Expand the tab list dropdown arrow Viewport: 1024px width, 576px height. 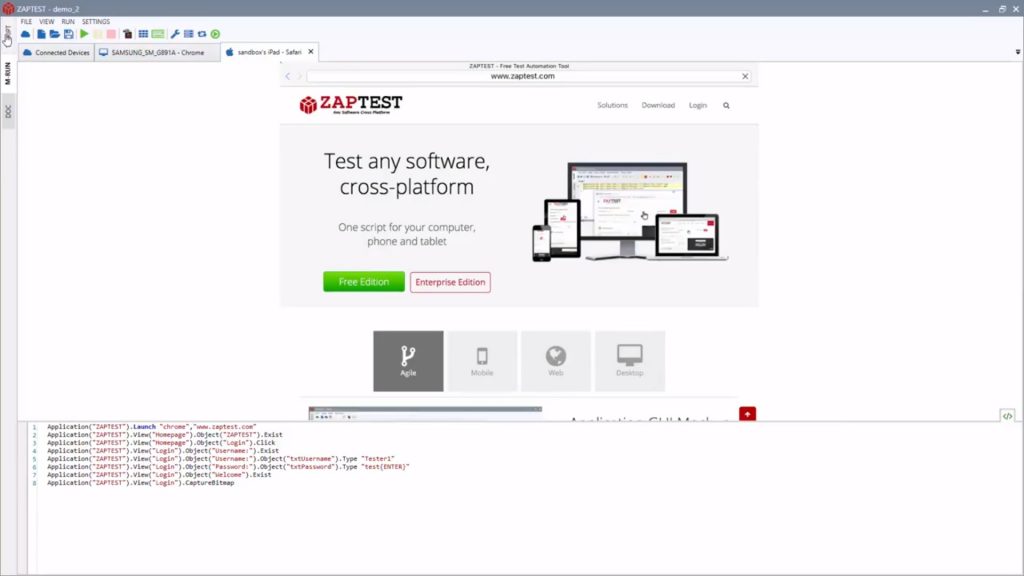click(1017, 52)
